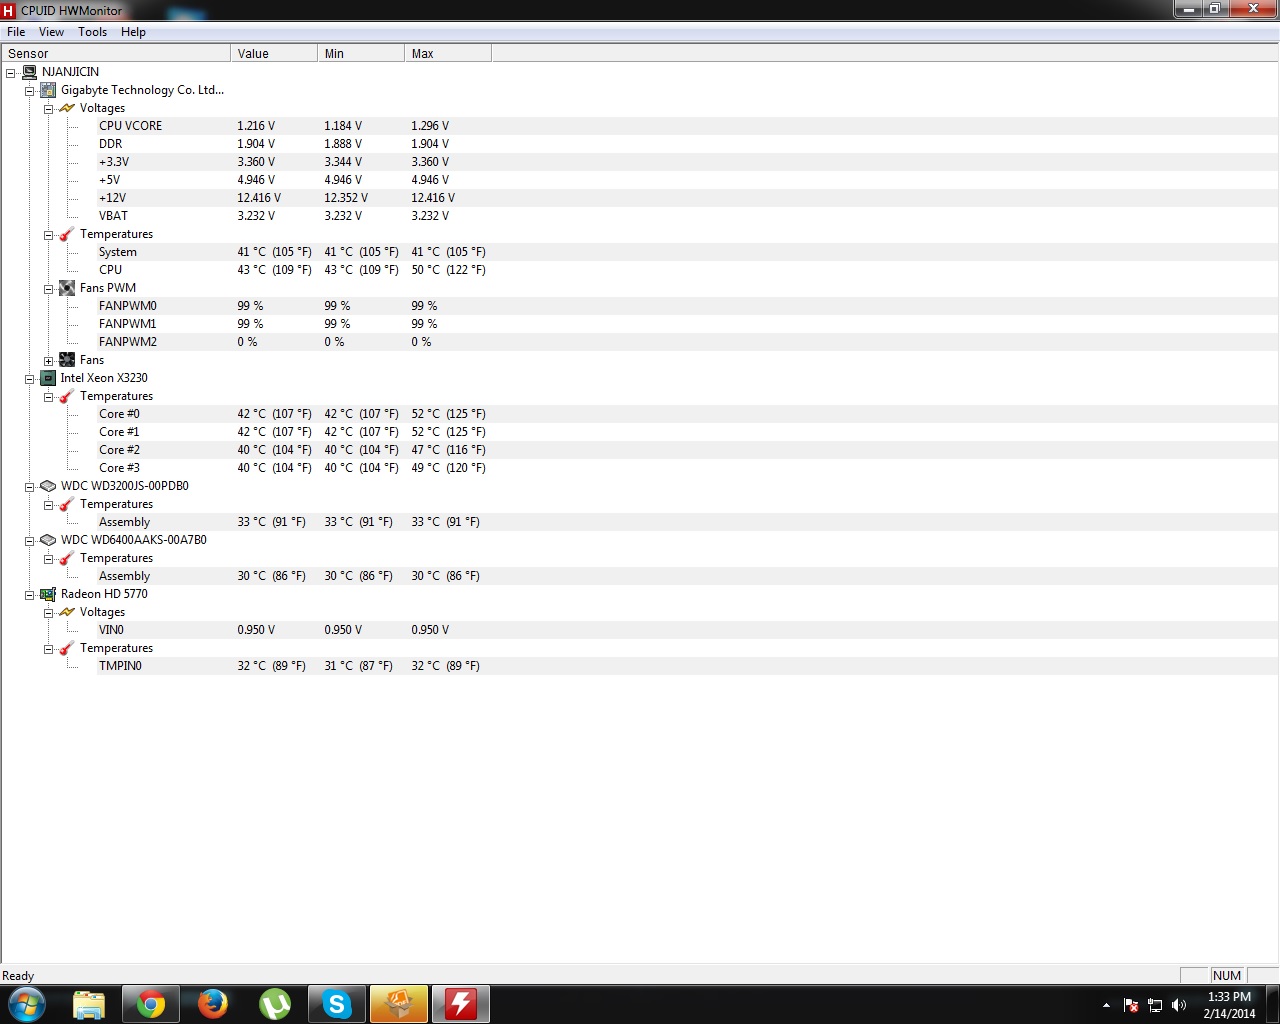Collapse the Intel Xeon X3230 node
This screenshot has width=1280, height=1024.
point(29,379)
